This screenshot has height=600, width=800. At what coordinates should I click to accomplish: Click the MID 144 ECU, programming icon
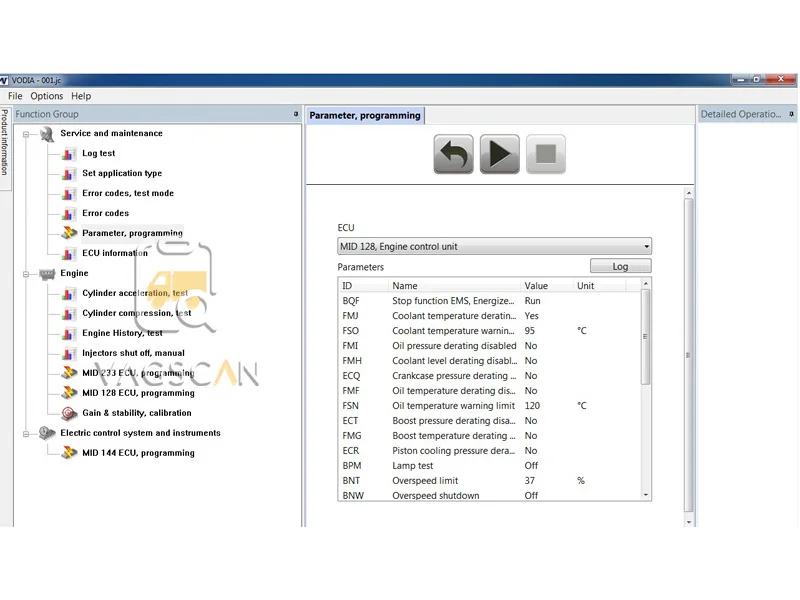coord(69,453)
